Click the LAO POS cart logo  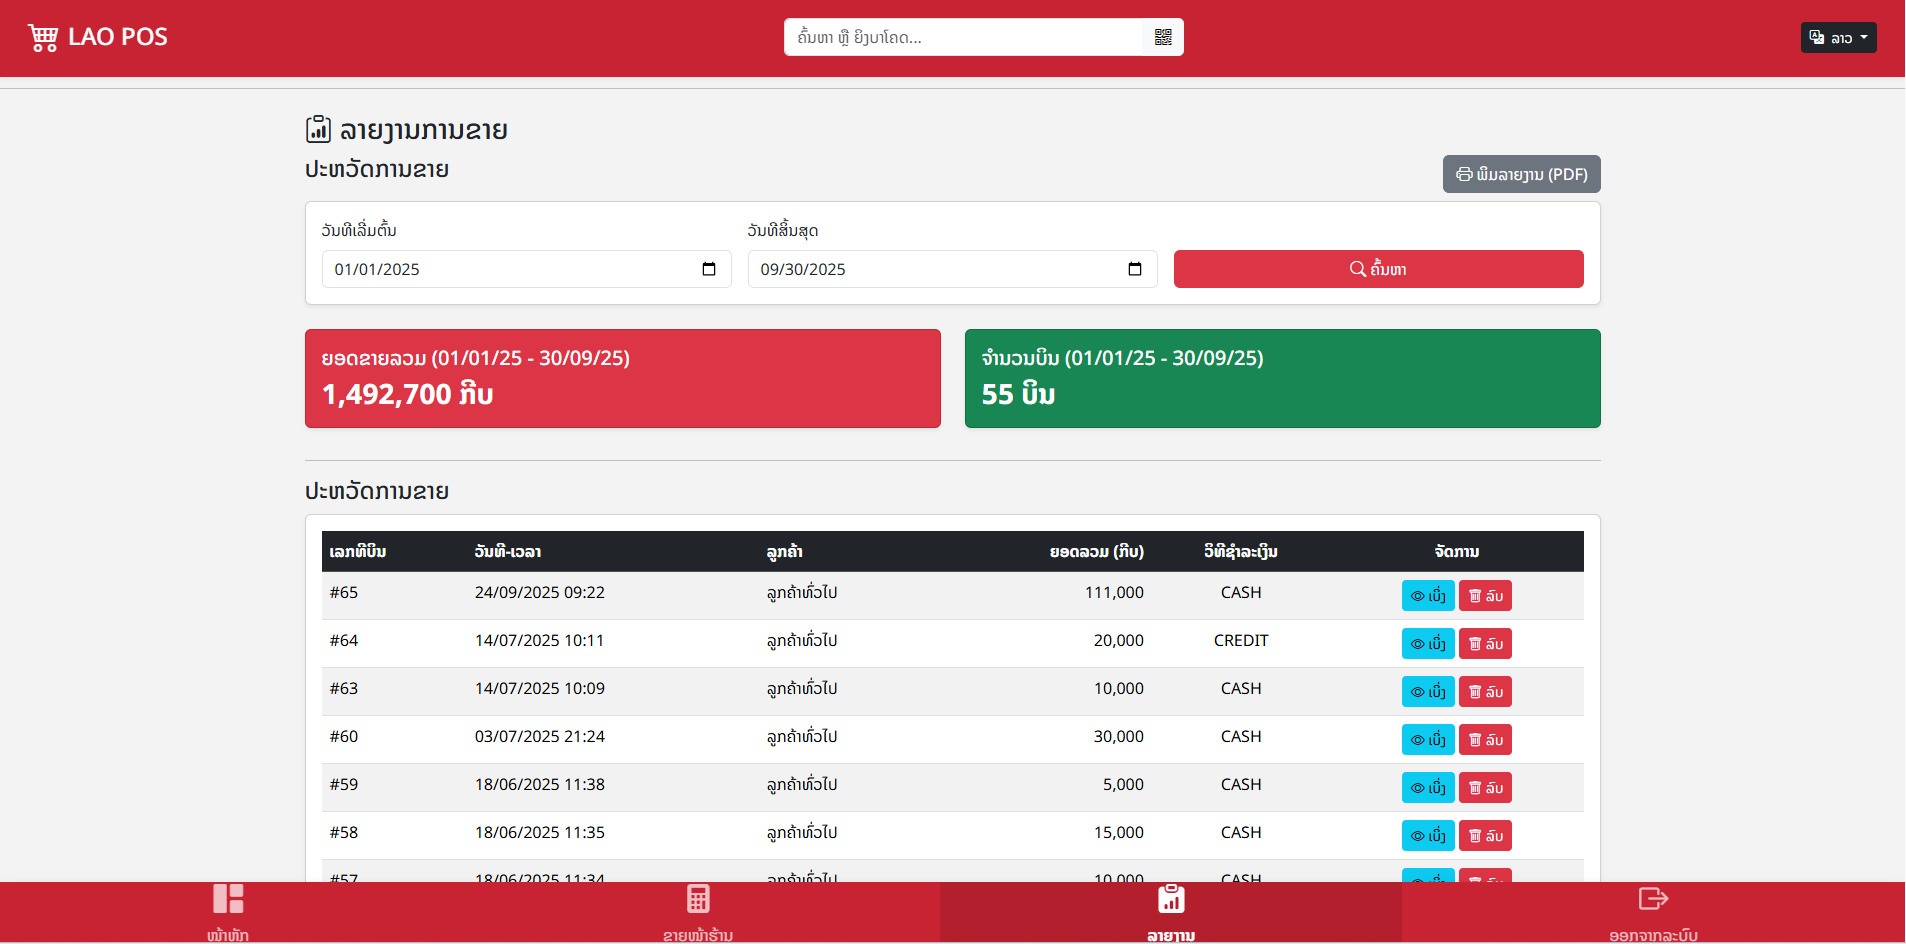(43, 38)
